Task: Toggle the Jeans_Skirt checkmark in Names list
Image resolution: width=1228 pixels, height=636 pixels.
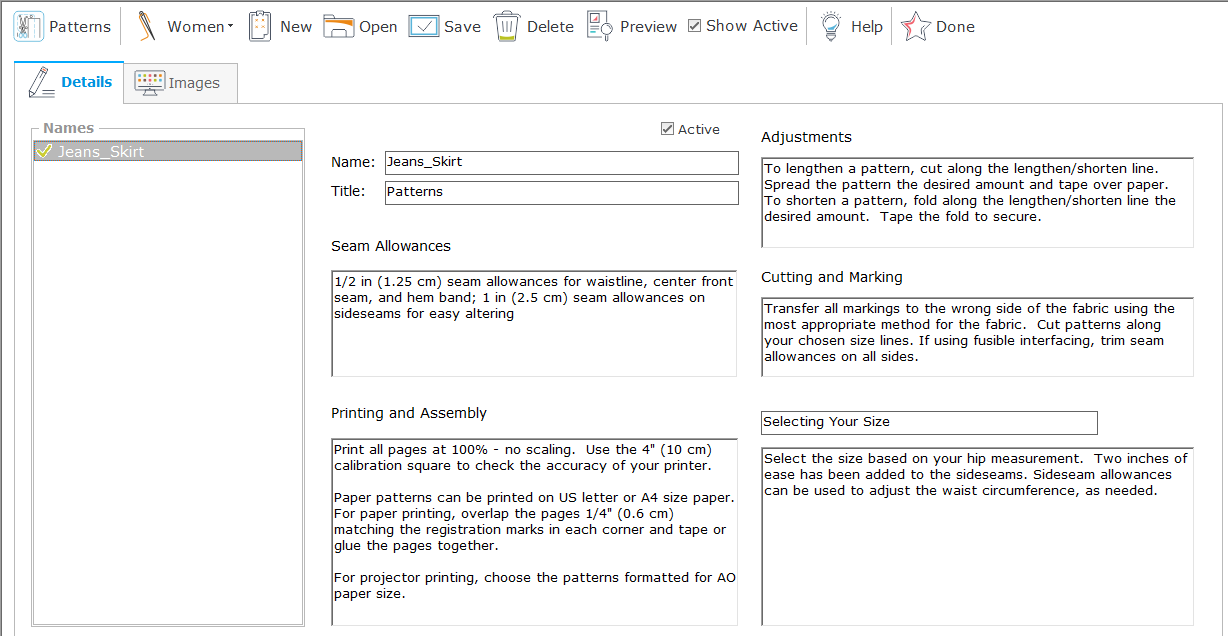Action: click(x=43, y=151)
